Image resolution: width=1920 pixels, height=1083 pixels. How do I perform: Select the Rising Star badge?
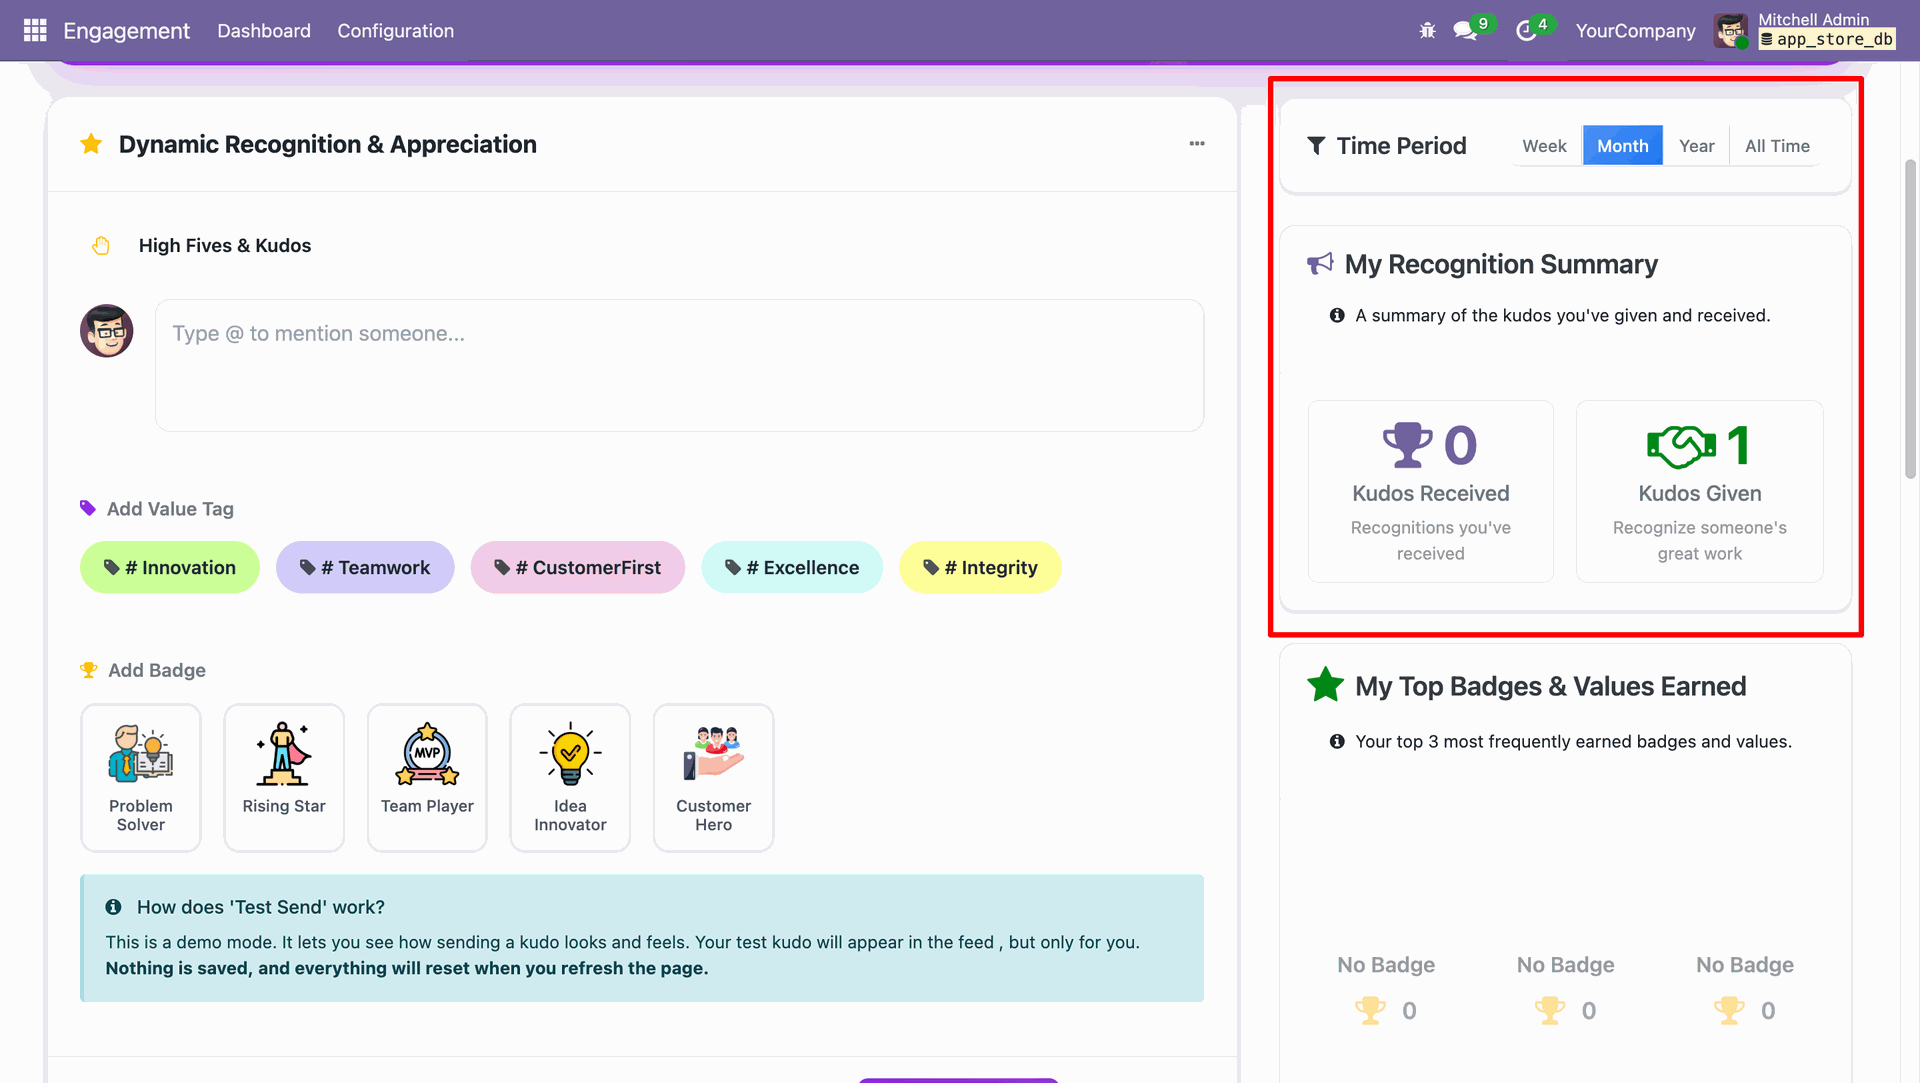point(284,777)
